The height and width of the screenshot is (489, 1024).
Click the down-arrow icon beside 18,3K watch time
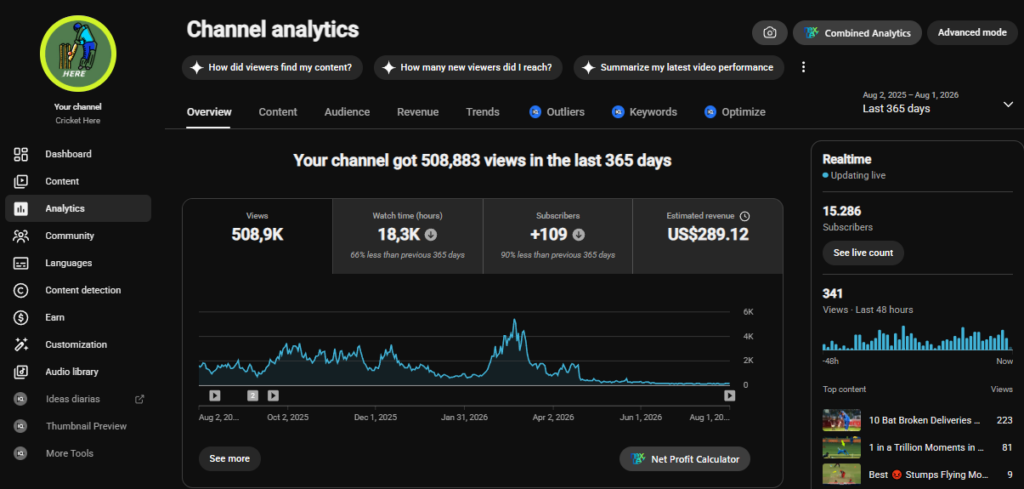430,234
